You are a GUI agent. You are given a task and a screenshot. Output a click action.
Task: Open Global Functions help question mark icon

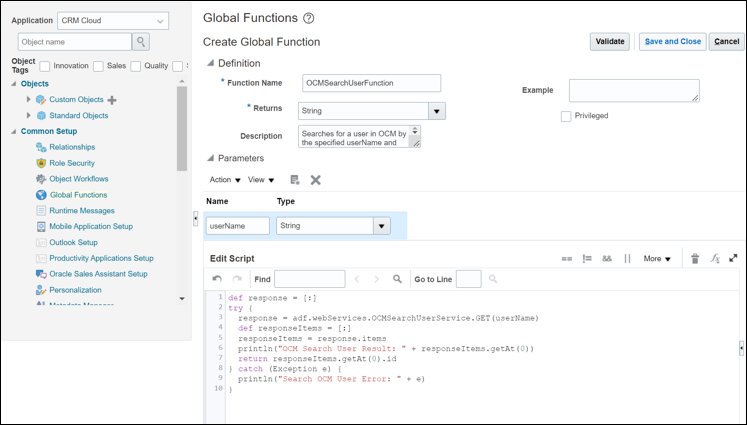point(309,18)
